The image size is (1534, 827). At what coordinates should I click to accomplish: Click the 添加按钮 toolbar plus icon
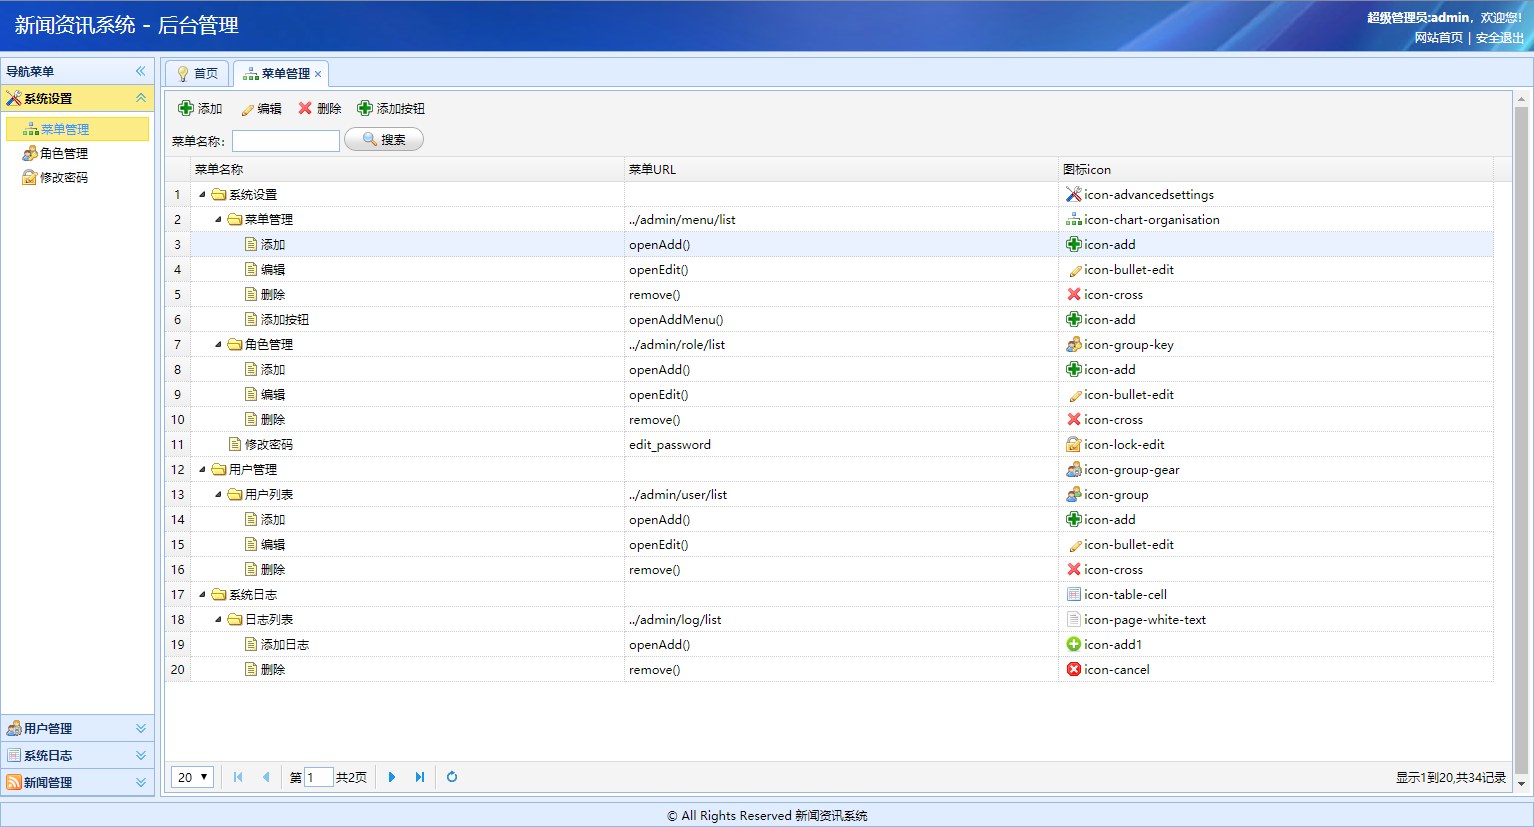click(365, 108)
